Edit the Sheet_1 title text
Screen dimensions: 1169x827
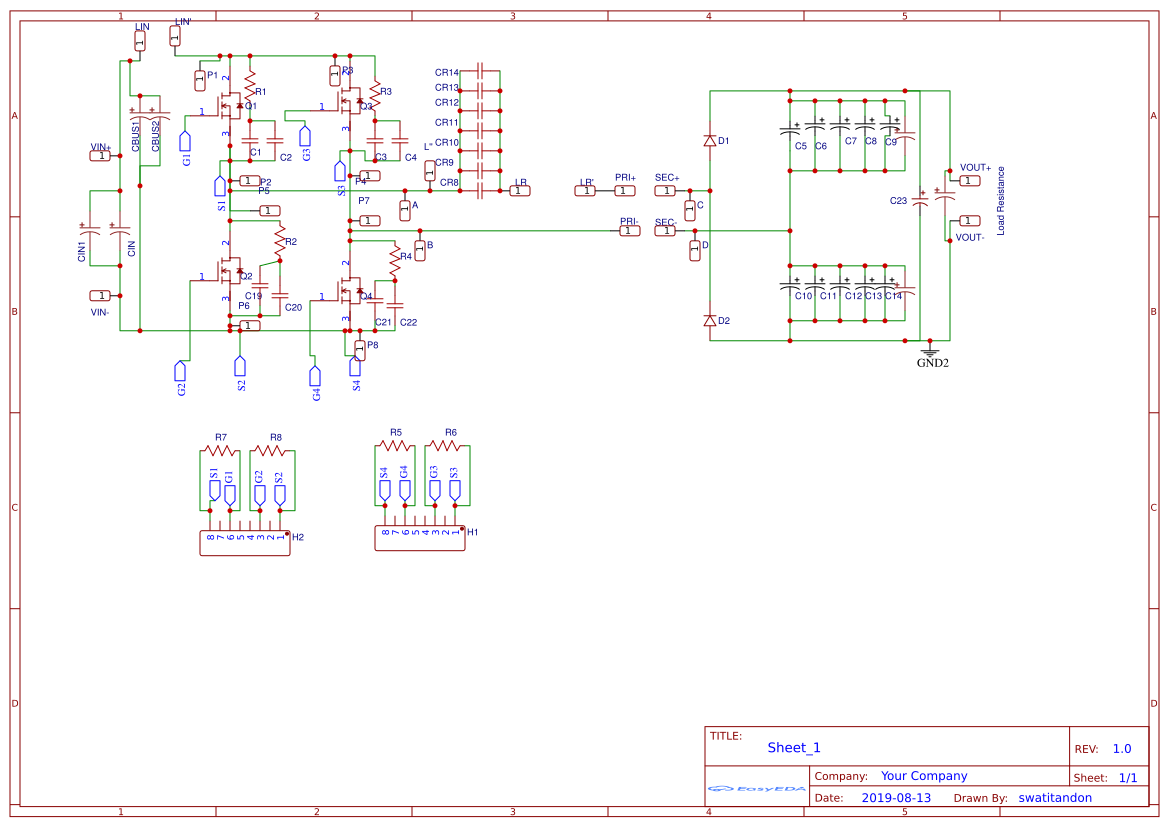pyautogui.click(x=791, y=747)
